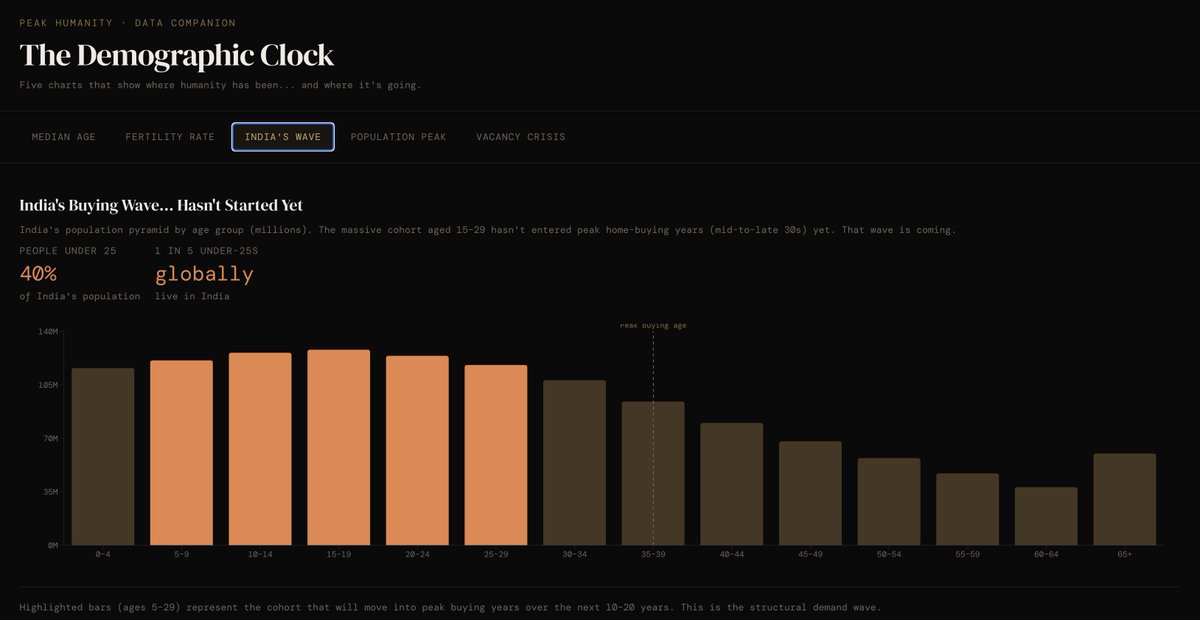Click the 40-44 age group bar

click(732, 484)
